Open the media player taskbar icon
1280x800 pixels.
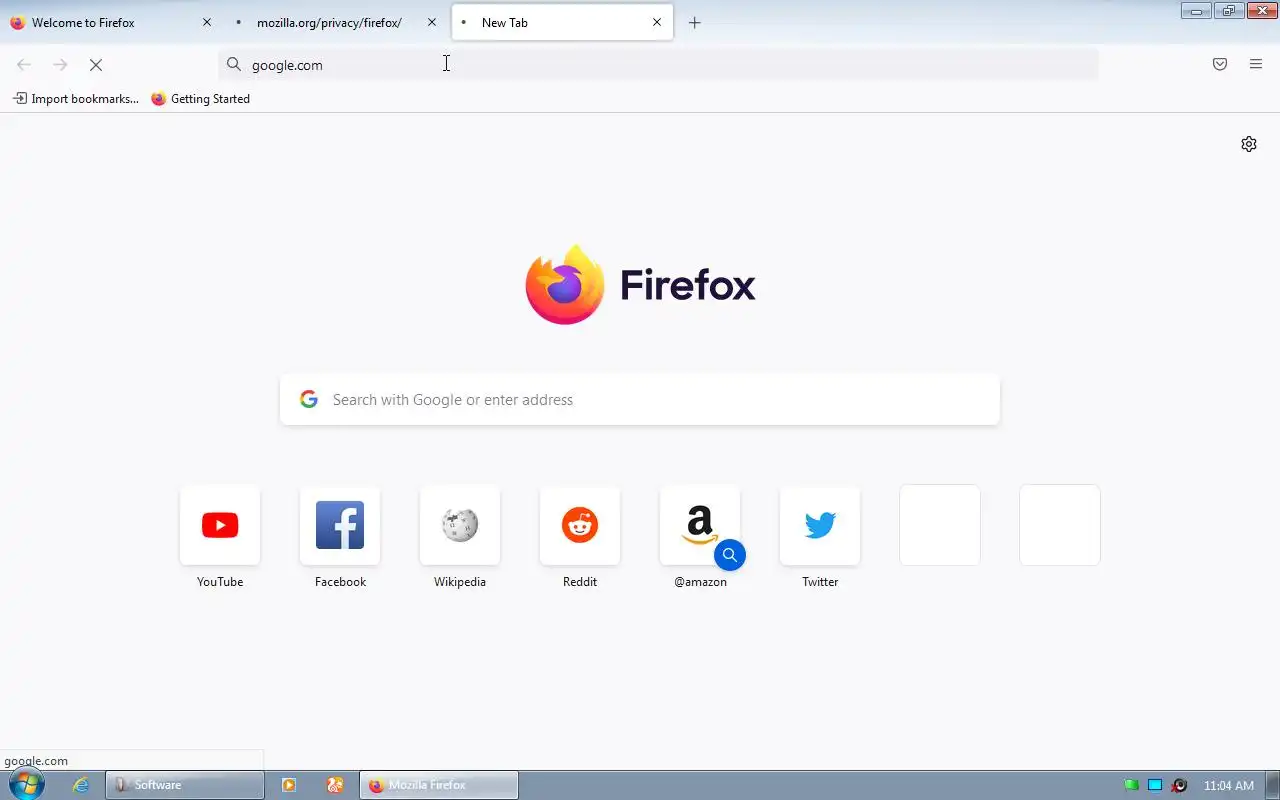(x=289, y=785)
